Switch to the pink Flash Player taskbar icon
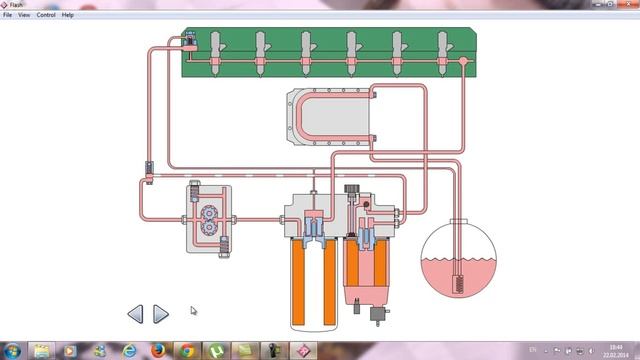 (303, 351)
